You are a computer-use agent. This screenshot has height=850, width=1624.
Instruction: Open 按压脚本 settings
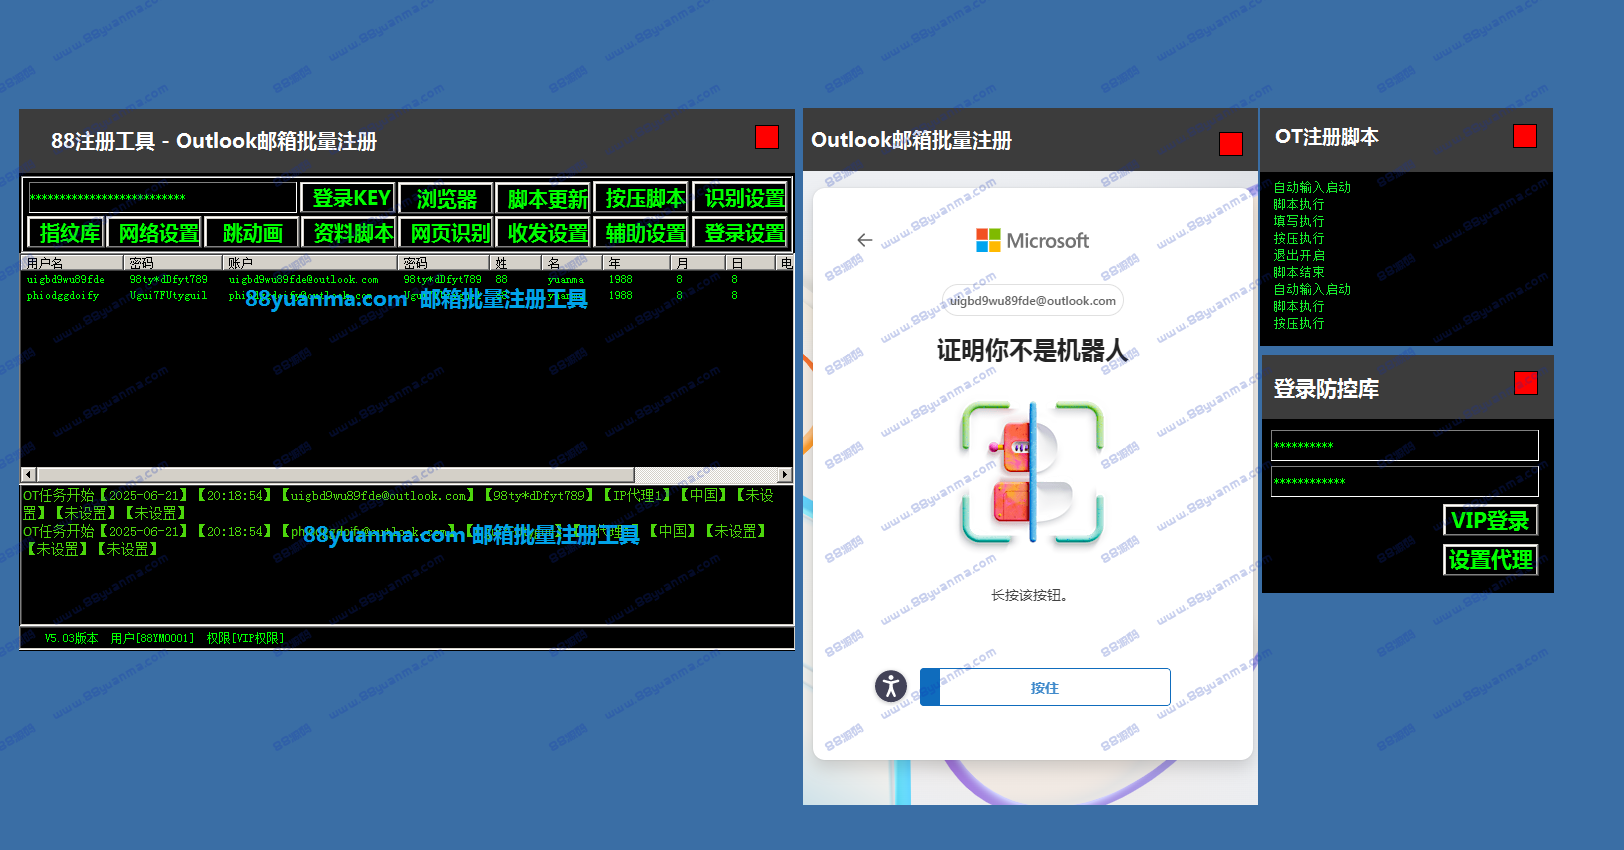click(x=643, y=198)
